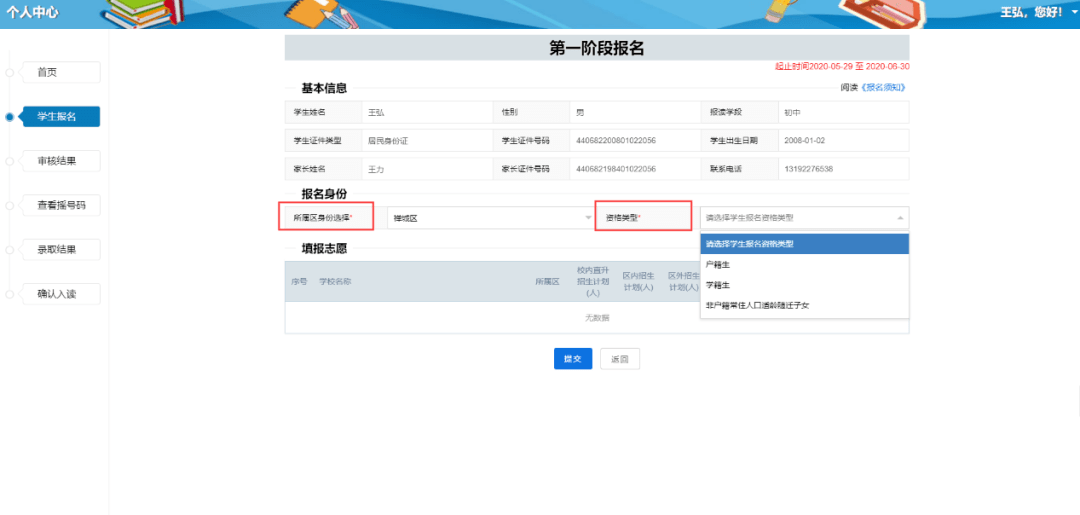
Task: Click the 性别 value 男
Action: point(580,112)
